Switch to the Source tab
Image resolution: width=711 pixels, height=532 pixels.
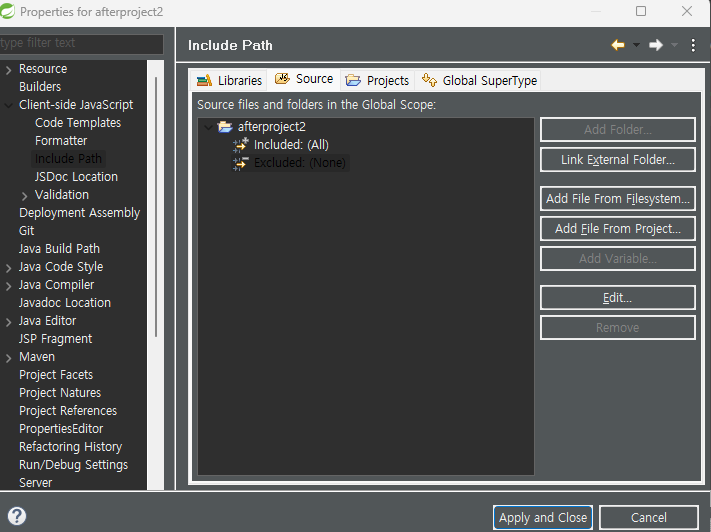(304, 79)
